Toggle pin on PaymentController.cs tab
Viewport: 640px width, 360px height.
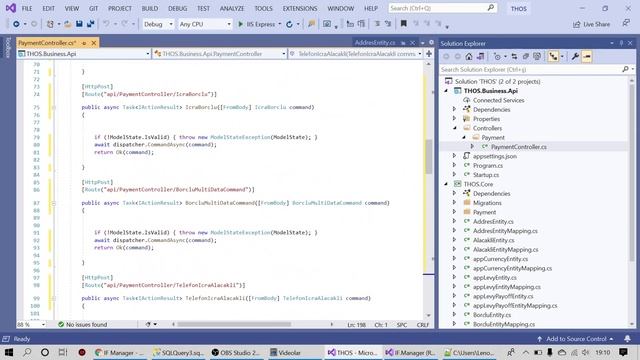click(84, 43)
